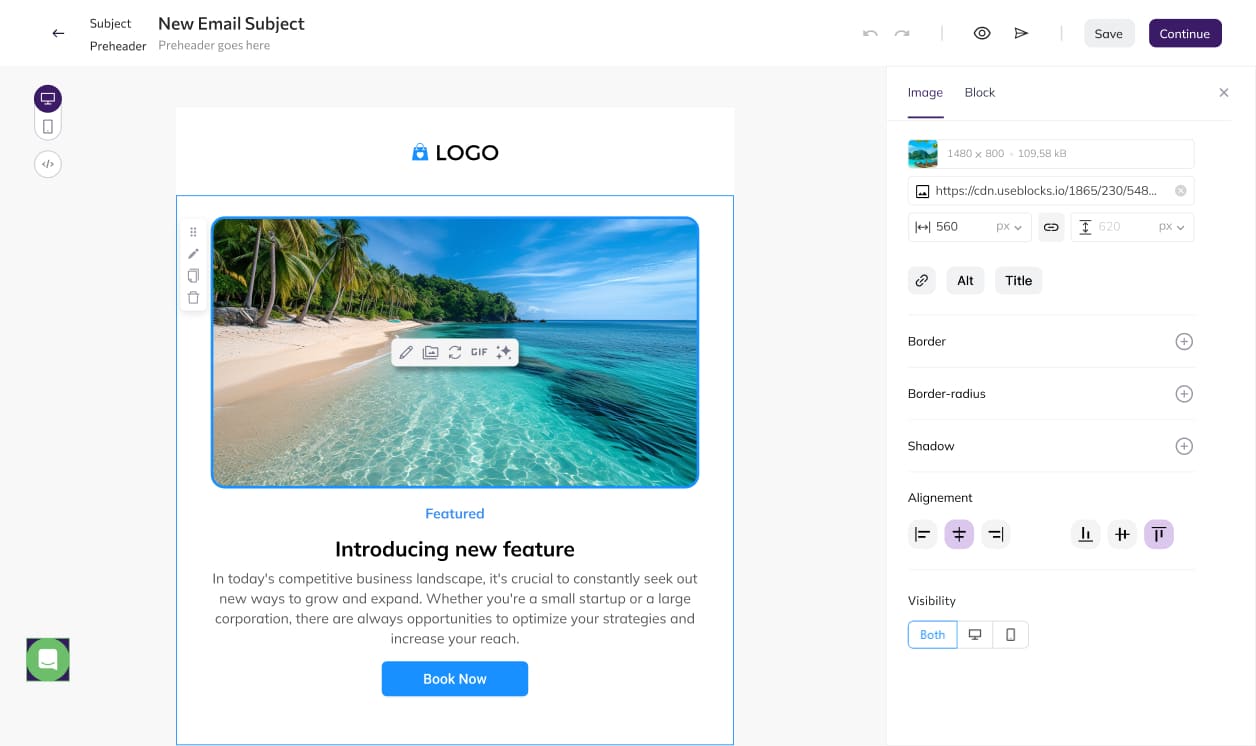This screenshot has height=746, width=1256.
Task: Toggle the aspect ratio lock link
Action: coord(1051,227)
